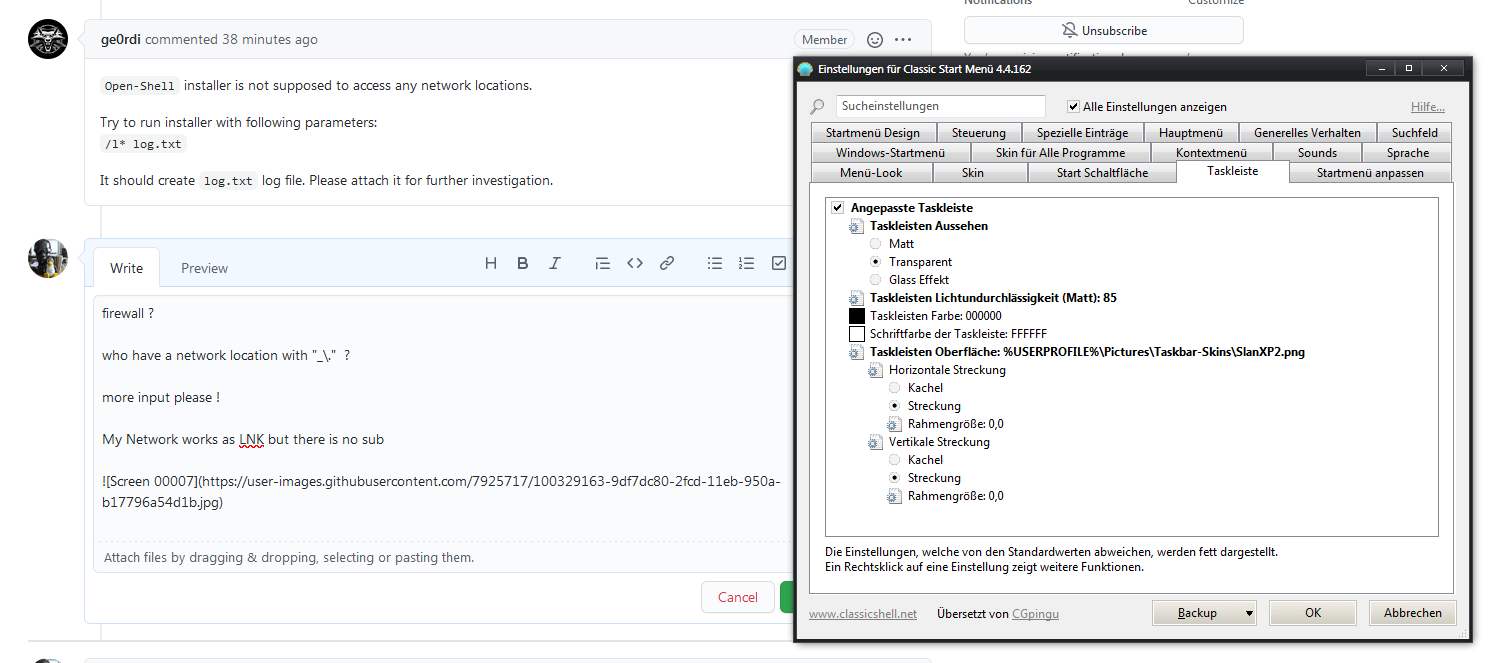
Task: Click the icon beside Vertikale Streckung
Action: point(875,443)
